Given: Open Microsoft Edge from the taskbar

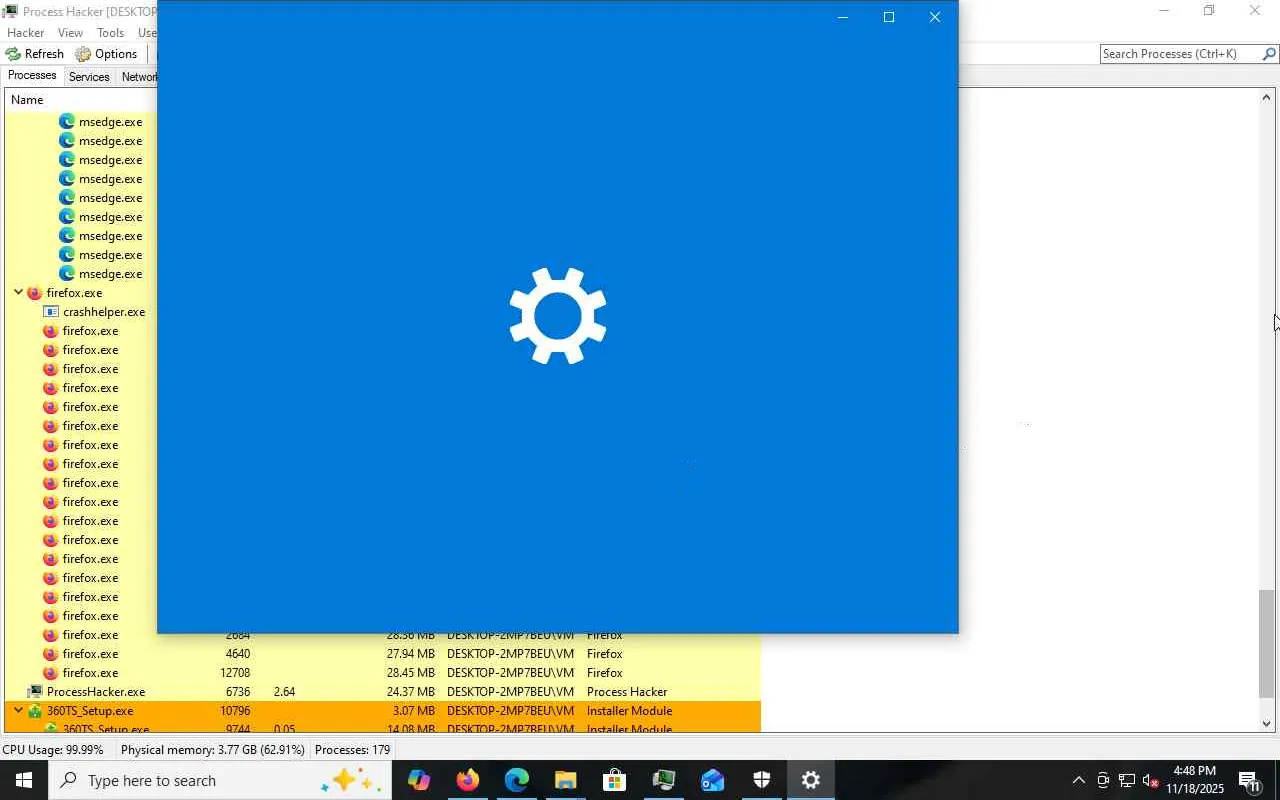Looking at the screenshot, I should [x=517, y=780].
